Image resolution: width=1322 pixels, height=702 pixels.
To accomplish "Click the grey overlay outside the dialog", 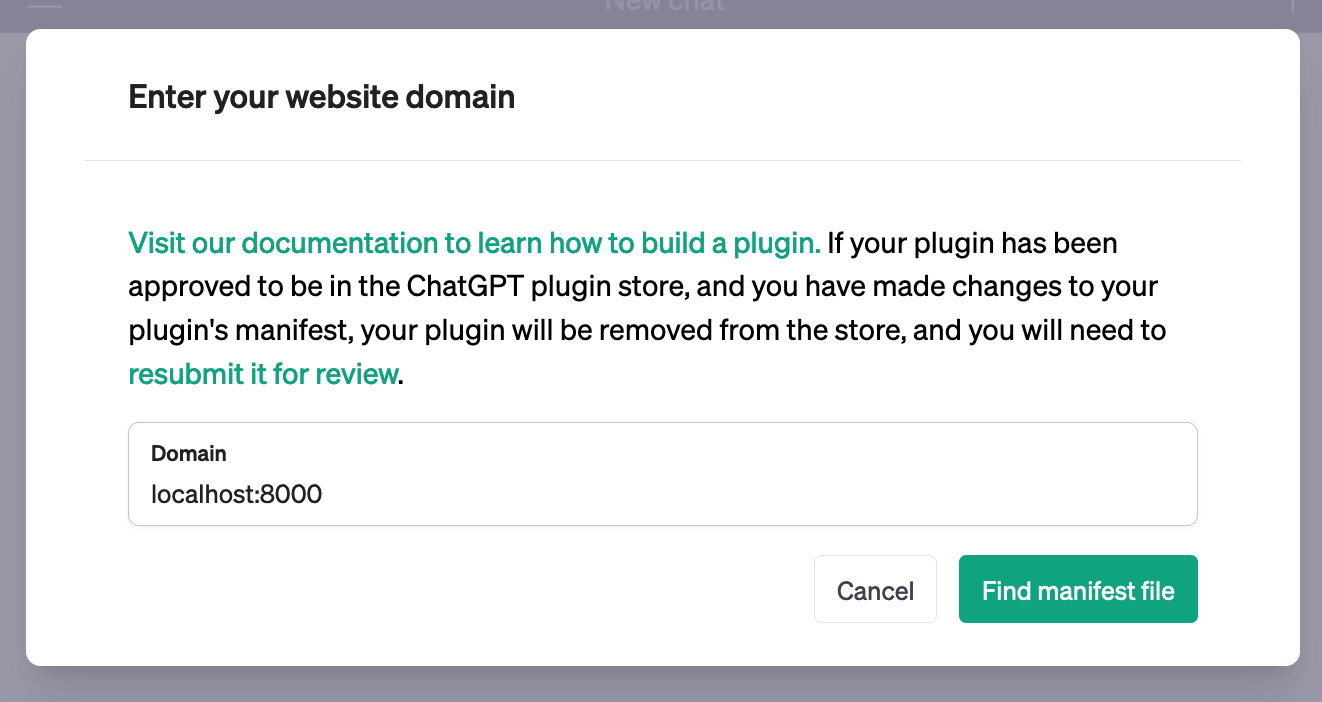I will click(661, 688).
